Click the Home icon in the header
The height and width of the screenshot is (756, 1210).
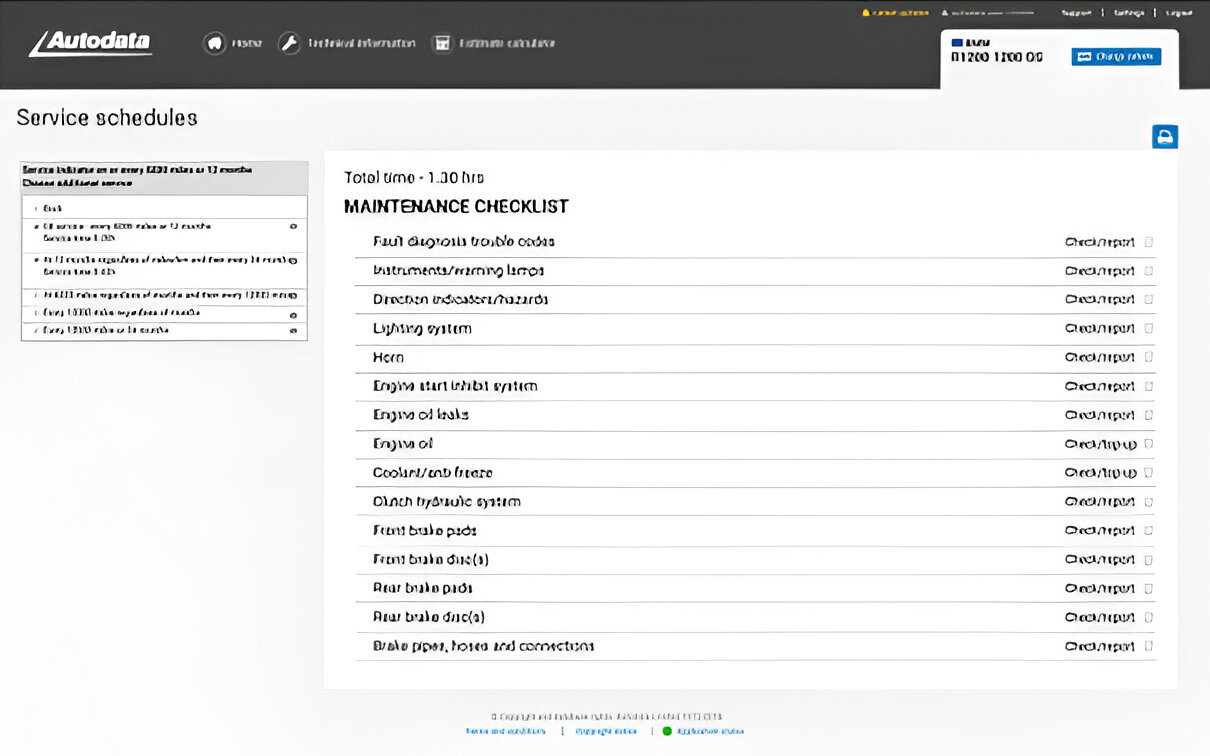click(x=214, y=44)
